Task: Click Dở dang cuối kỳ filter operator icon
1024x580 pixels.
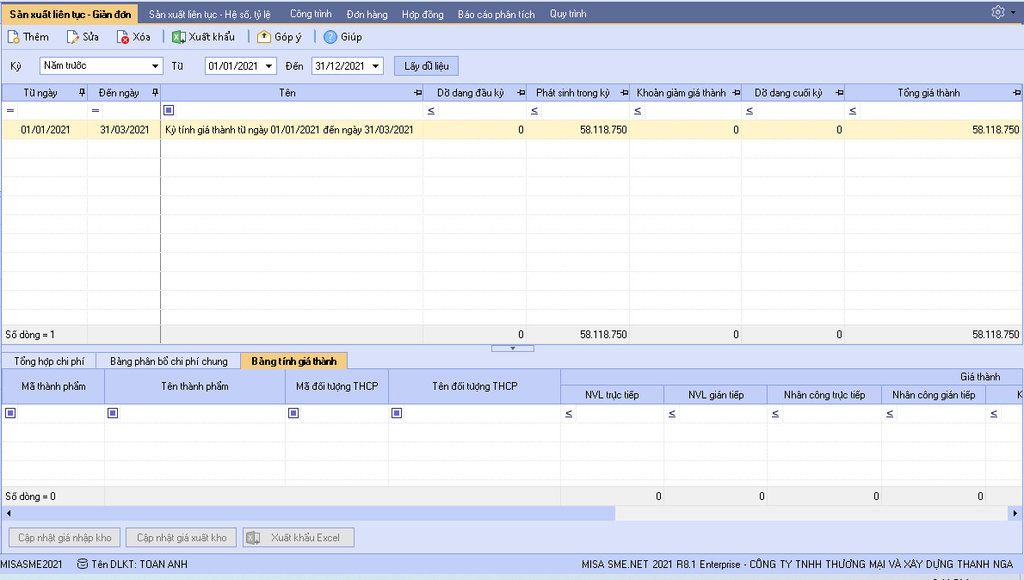Action: click(750, 111)
